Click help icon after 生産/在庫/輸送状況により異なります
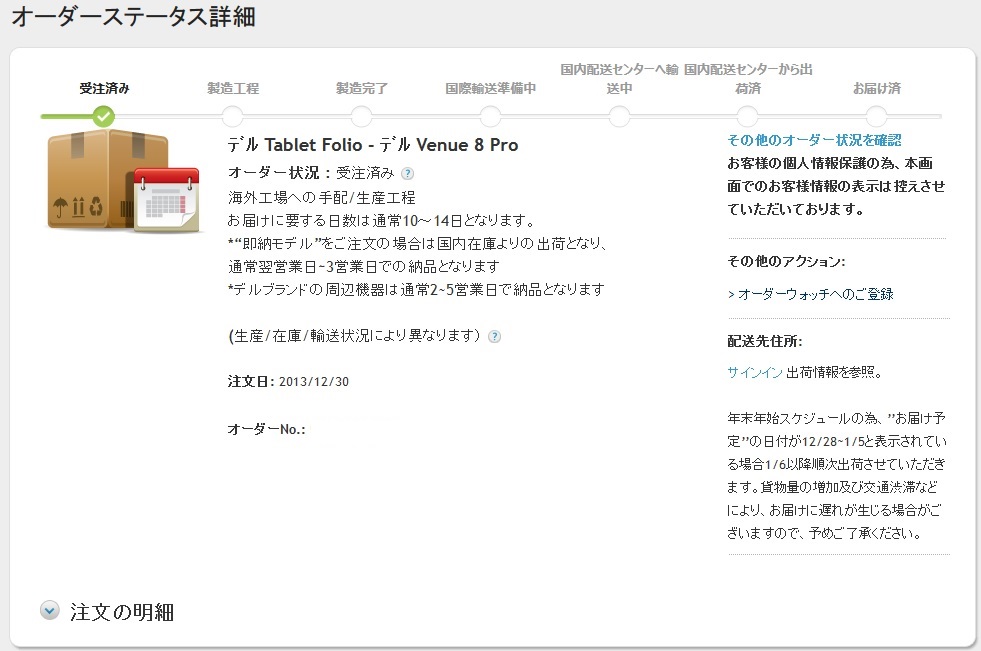 (x=494, y=336)
